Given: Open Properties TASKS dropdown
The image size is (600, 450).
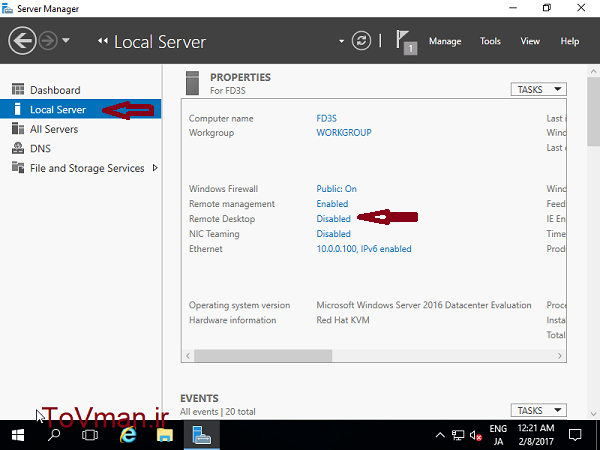Looking at the screenshot, I should (538, 89).
